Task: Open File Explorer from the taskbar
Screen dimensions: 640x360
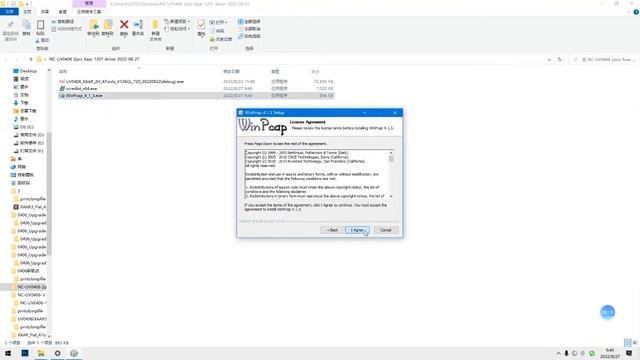Action: click(x=41, y=353)
